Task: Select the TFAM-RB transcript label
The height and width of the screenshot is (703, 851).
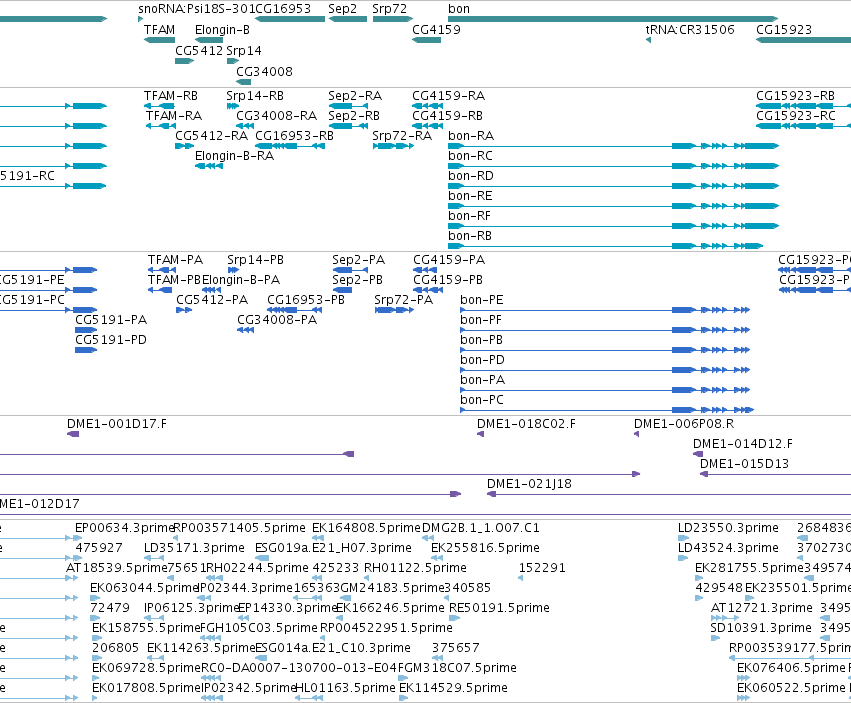Action: click(170, 96)
